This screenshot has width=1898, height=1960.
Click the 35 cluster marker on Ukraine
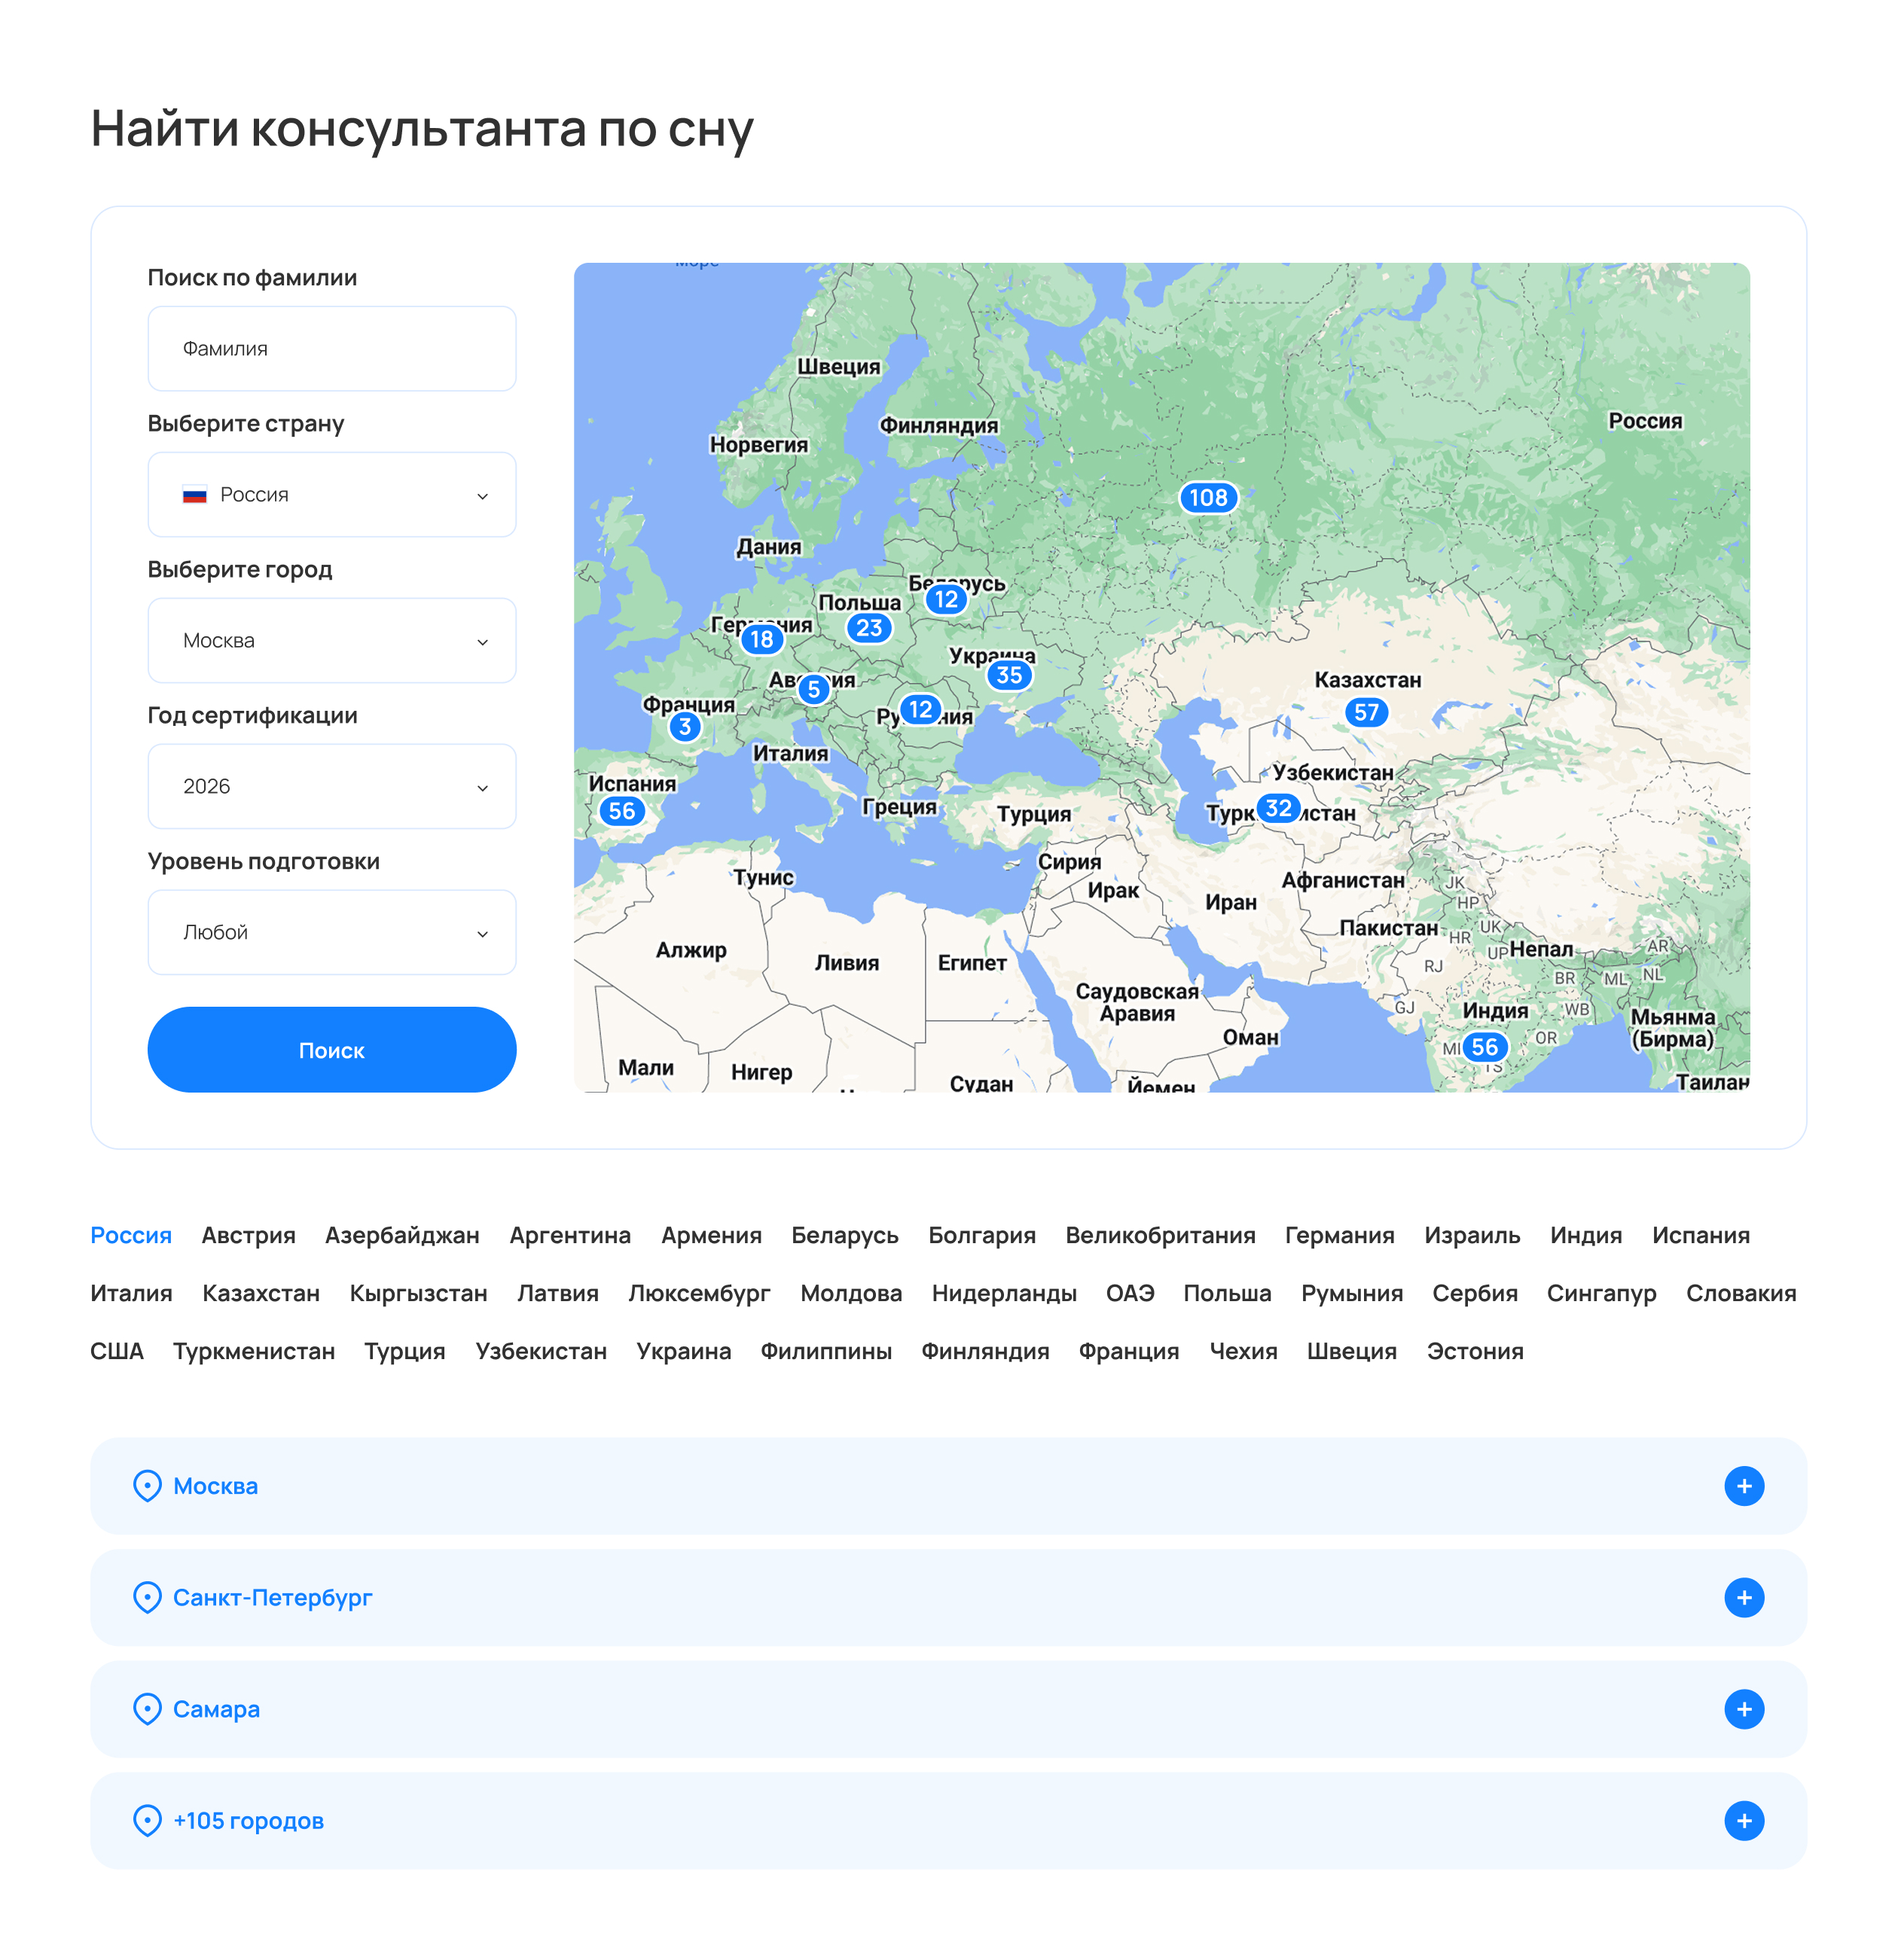click(1008, 675)
